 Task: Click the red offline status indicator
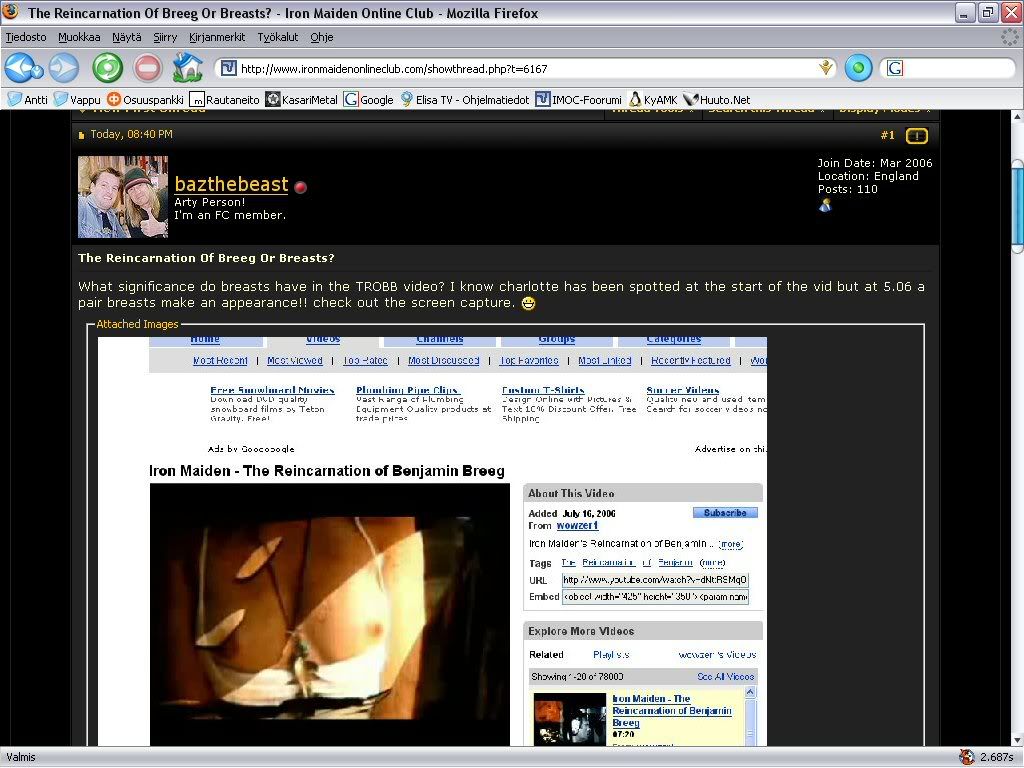[300, 187]
